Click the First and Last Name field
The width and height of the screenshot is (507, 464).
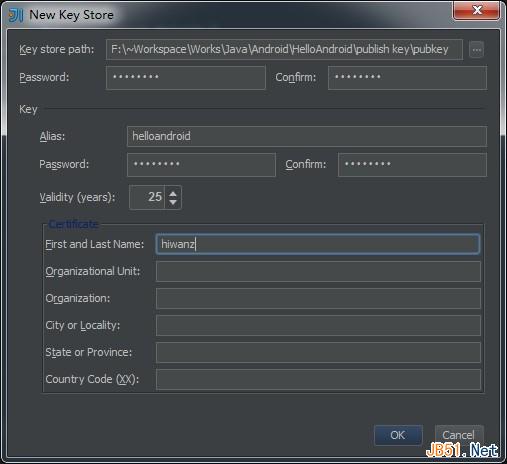pos(318,244)
